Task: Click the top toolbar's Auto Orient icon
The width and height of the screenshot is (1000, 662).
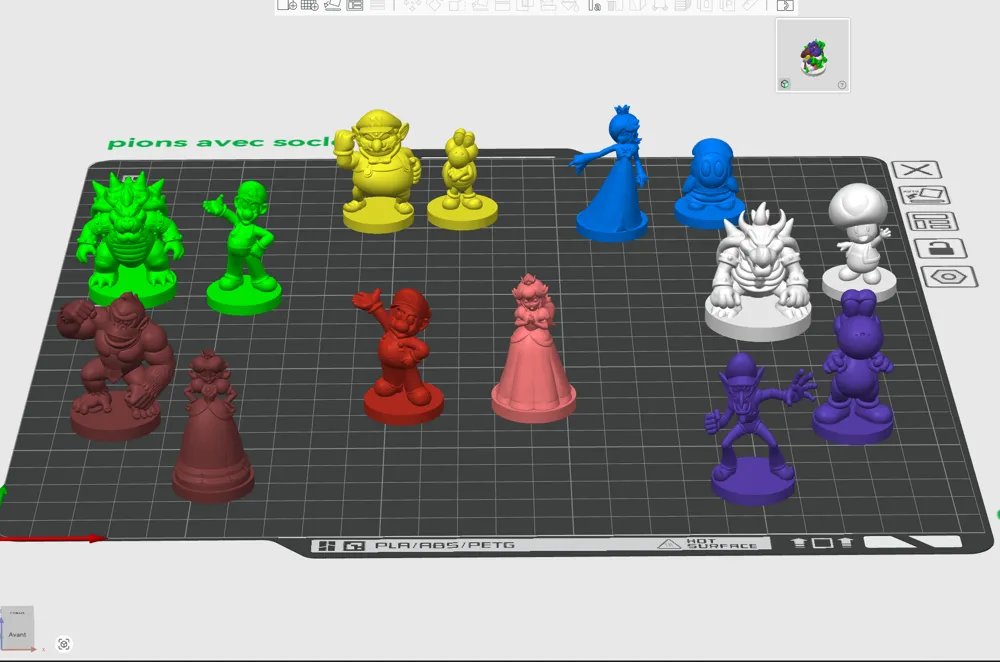Action: point(332,5)
